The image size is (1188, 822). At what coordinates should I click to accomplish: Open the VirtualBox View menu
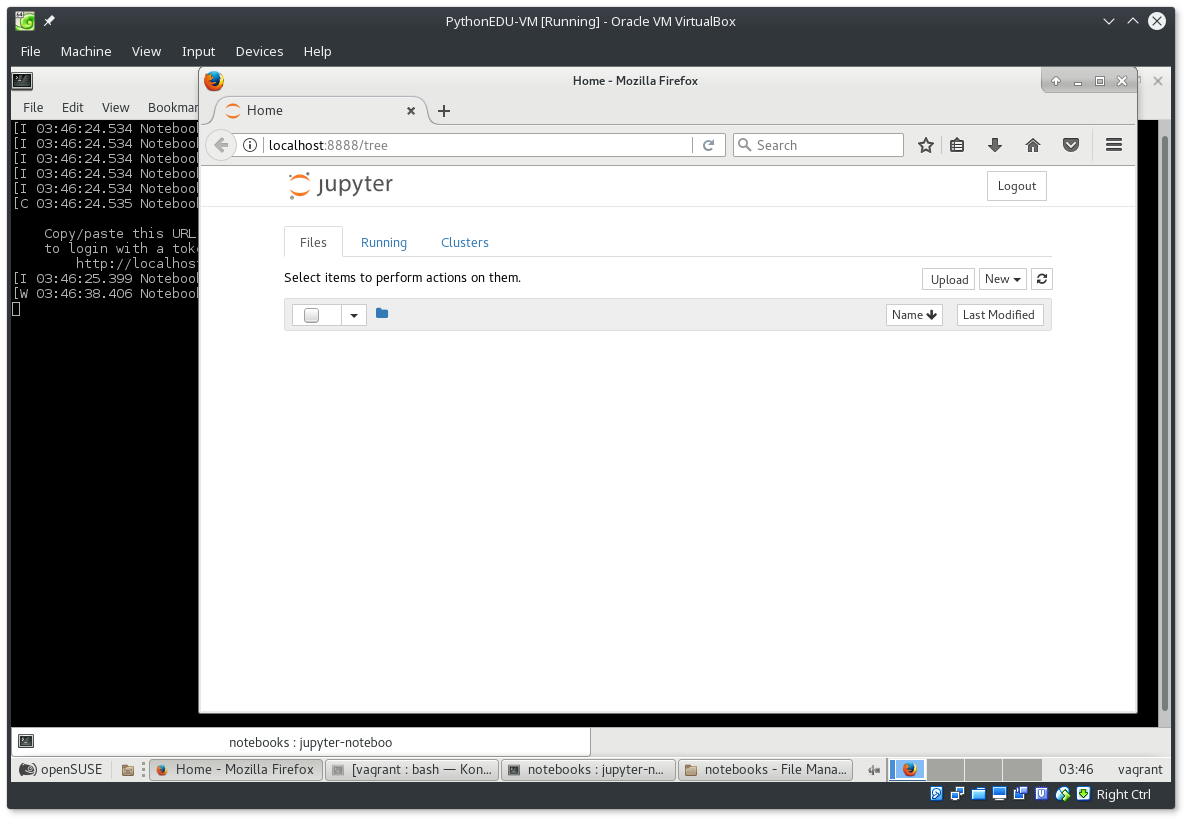coord(146,51)
